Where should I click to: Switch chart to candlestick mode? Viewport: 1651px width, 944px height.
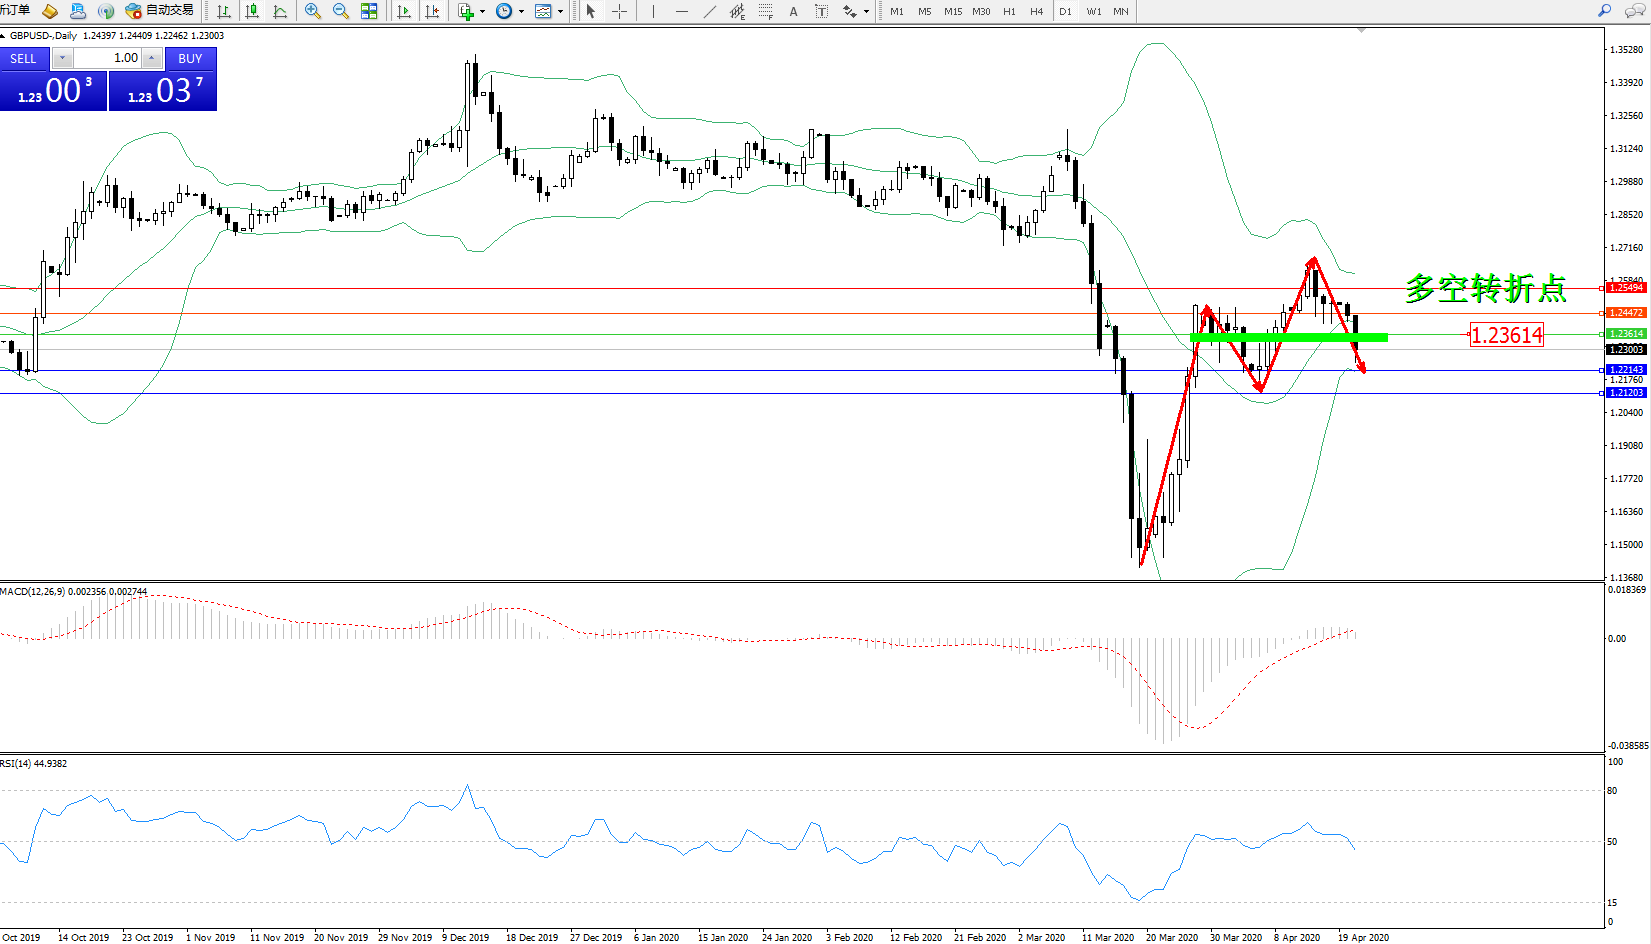[x=252, y=11]
